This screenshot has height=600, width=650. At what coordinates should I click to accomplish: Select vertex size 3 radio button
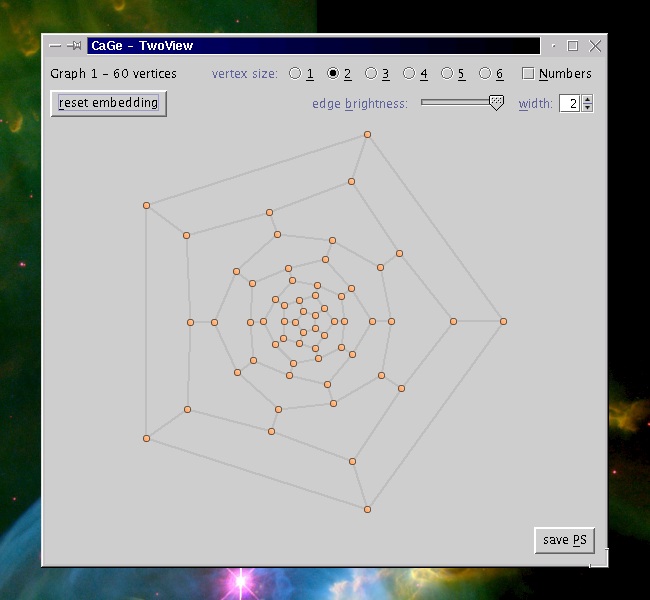[371, 73]
